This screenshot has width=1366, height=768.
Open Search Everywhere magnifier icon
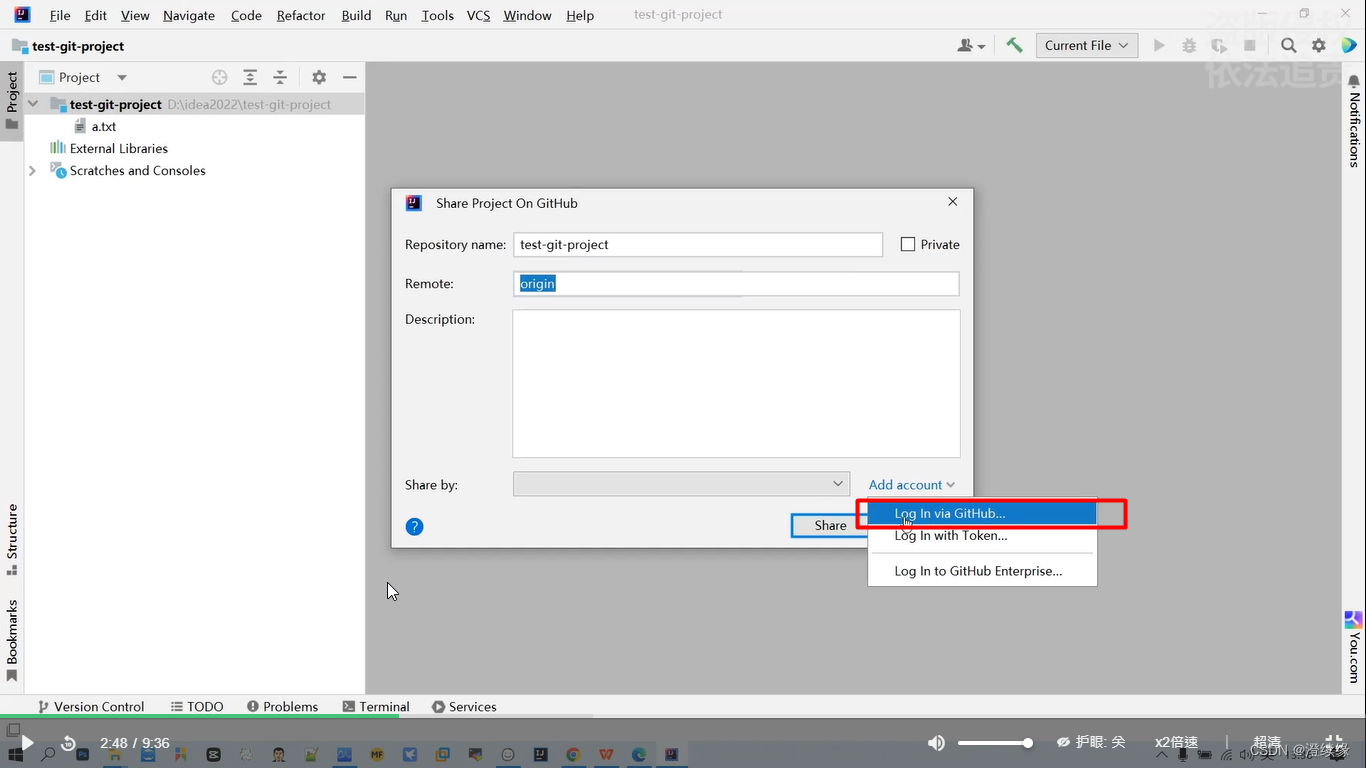(1289, 45)
